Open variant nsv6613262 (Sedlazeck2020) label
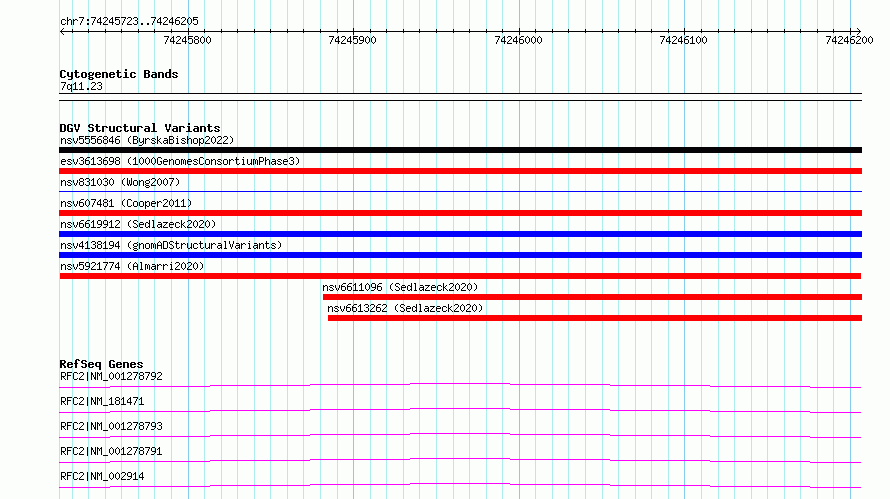This screenshot has height=499, width=890. click(x=405, y=308)
